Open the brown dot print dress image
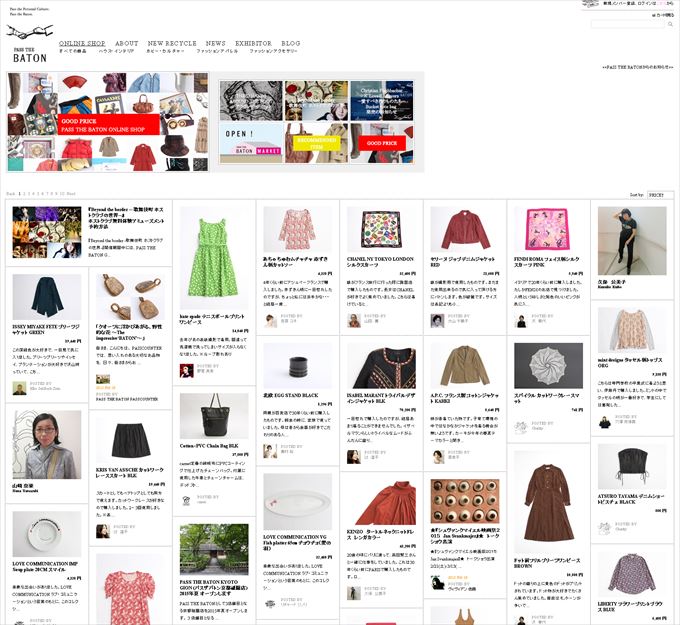The width and height of the screenshot is (680, 625). 548,502
